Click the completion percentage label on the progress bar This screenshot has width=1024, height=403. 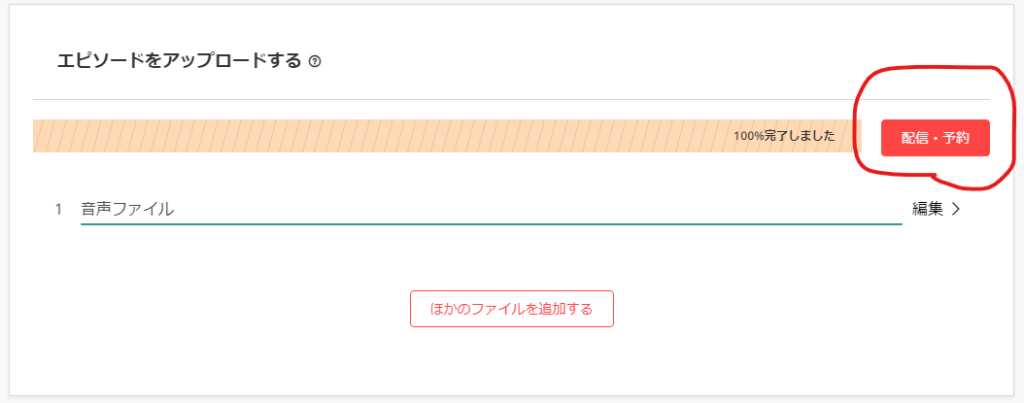pyautogui.click(x=784, y=136)
